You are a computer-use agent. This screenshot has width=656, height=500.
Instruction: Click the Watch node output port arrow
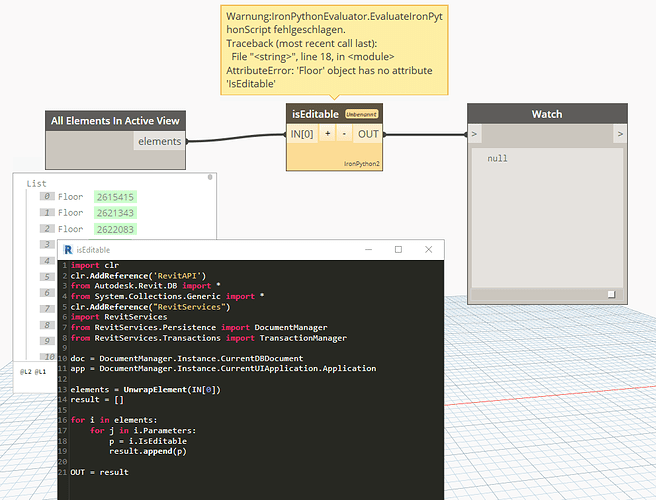[620, 133]
